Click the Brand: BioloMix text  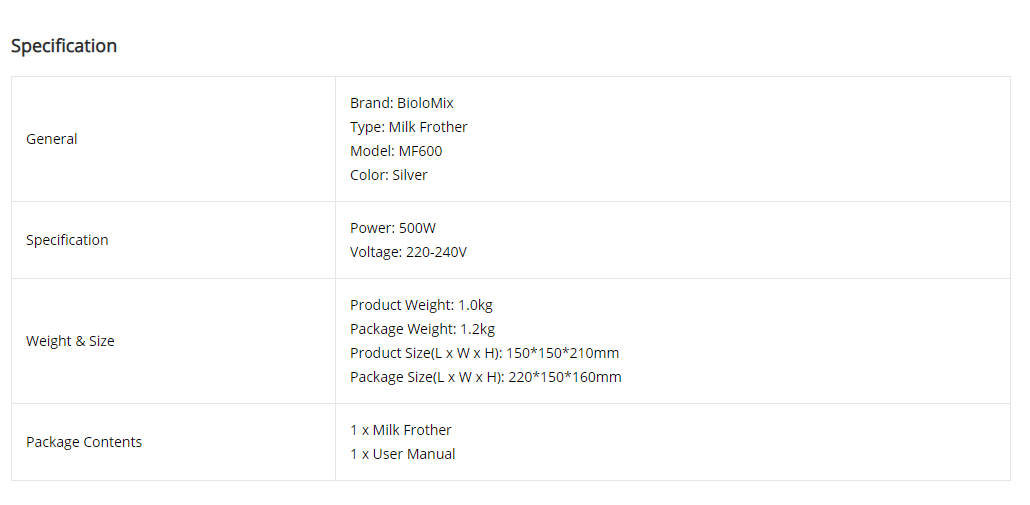pyautogui.click(x=401, y=103)
